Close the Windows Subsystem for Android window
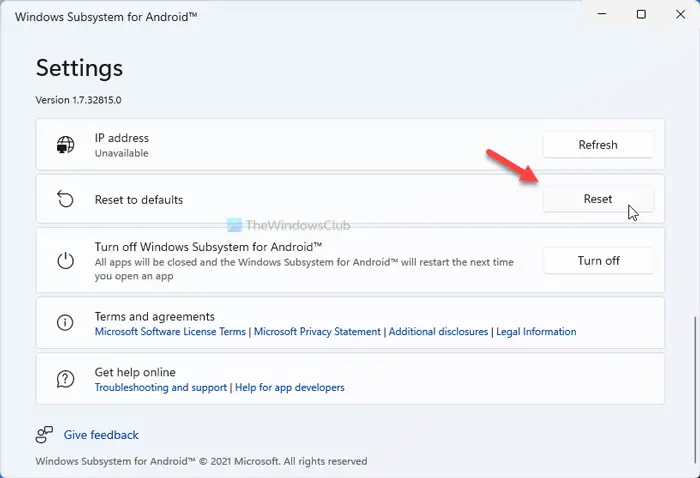Screen dimensions: 700x478 pos(680,14)
